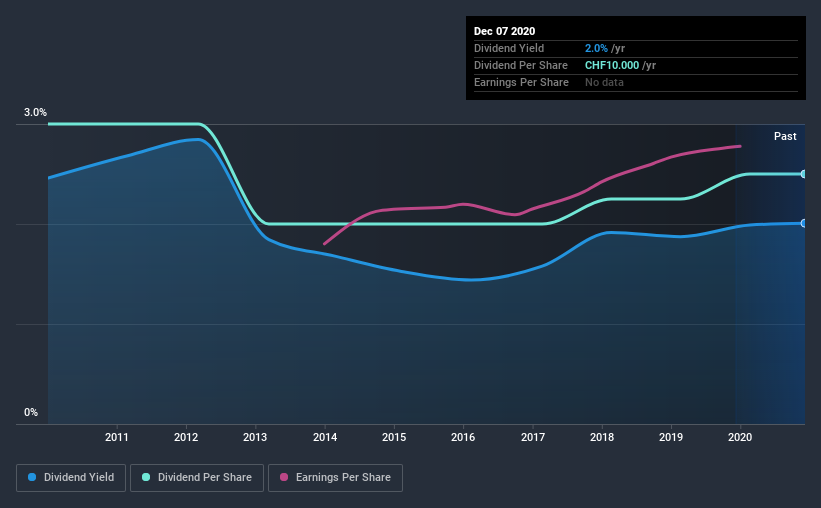
Task: Click the 0% y-axis label
Action: [31, 413]
